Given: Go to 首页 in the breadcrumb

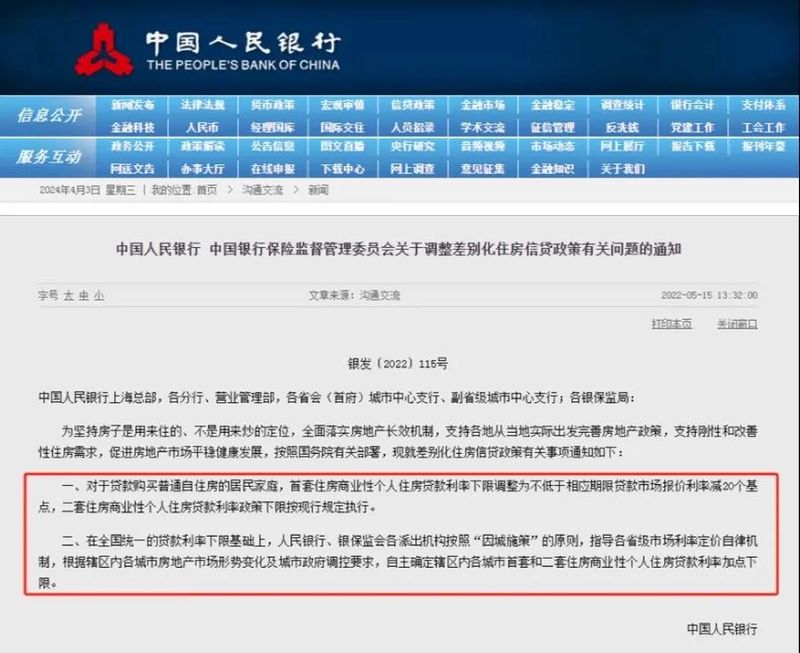Looking at the screenshot, I should [207, 190].
